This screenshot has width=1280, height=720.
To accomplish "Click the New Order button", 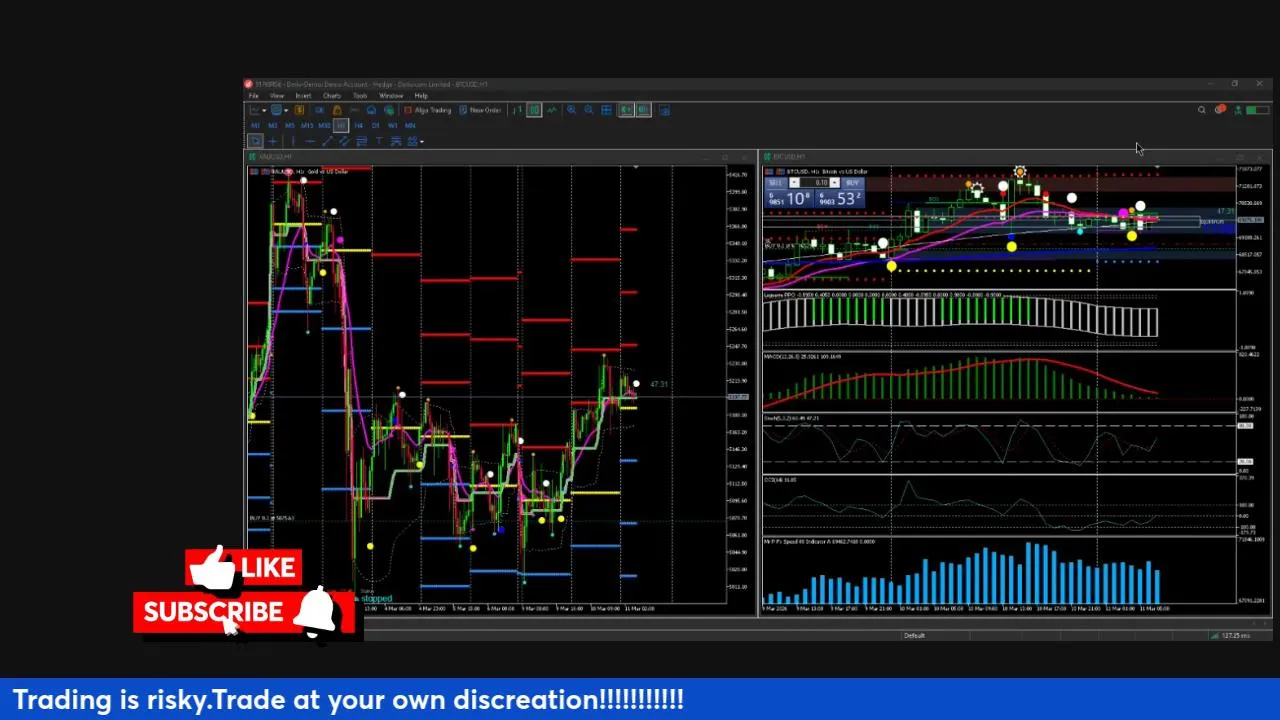I will tap(481, 110).
